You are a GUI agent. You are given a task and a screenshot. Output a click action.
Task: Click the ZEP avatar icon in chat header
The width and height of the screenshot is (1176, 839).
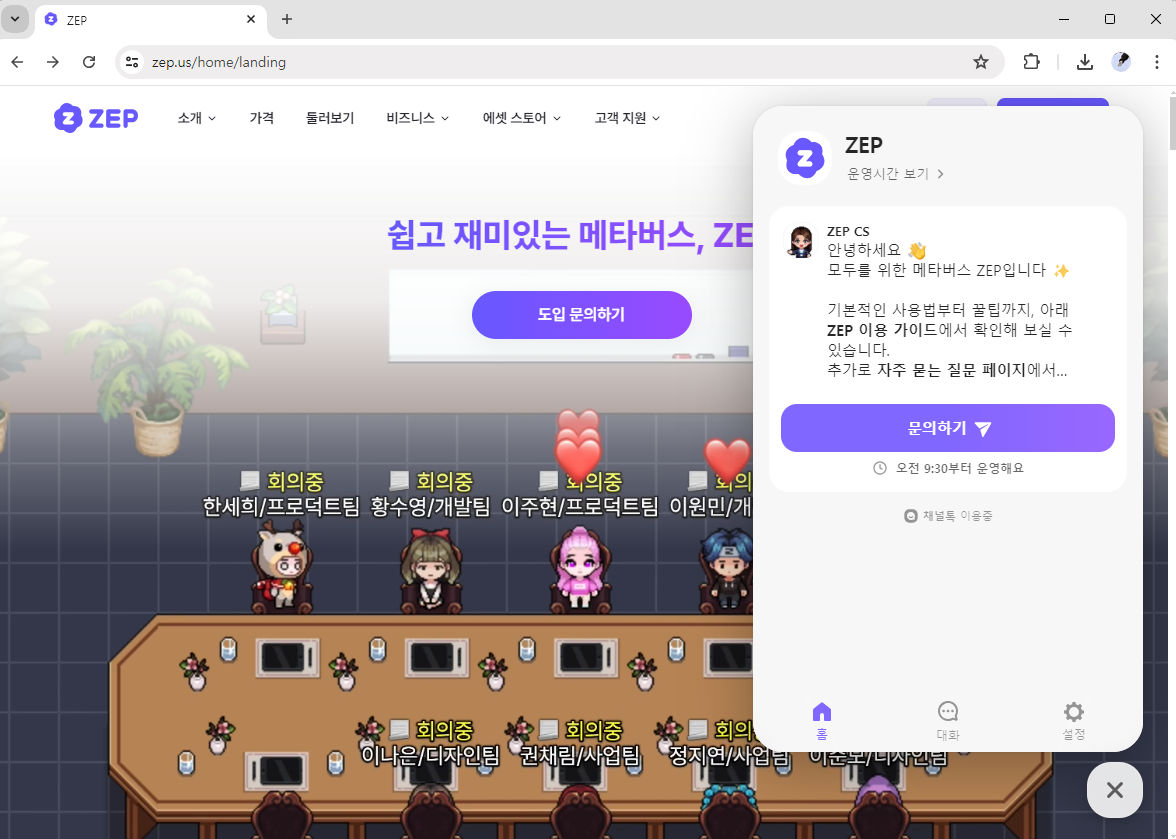[x=805, y=157]
